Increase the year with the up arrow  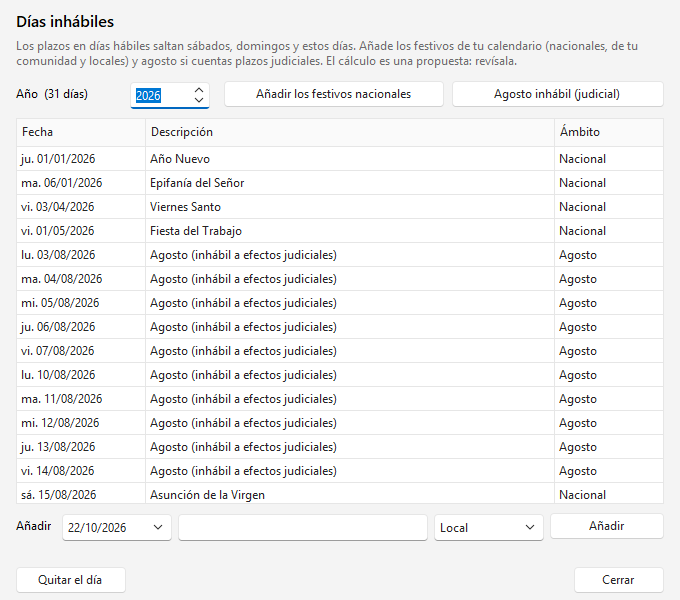pos(199,90)
